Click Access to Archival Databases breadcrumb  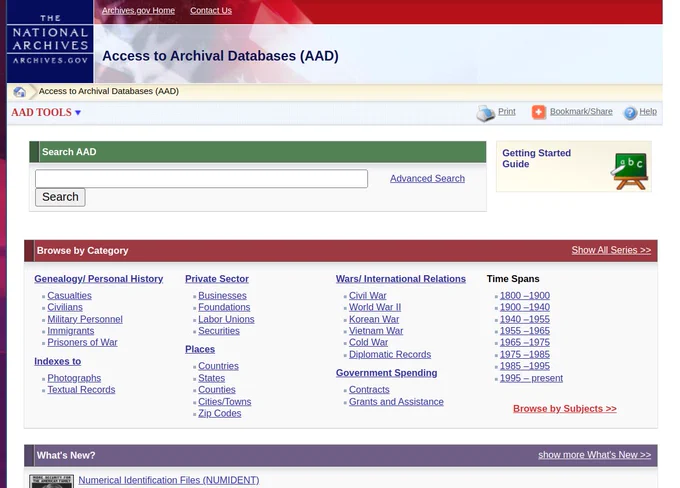[109, 91]
